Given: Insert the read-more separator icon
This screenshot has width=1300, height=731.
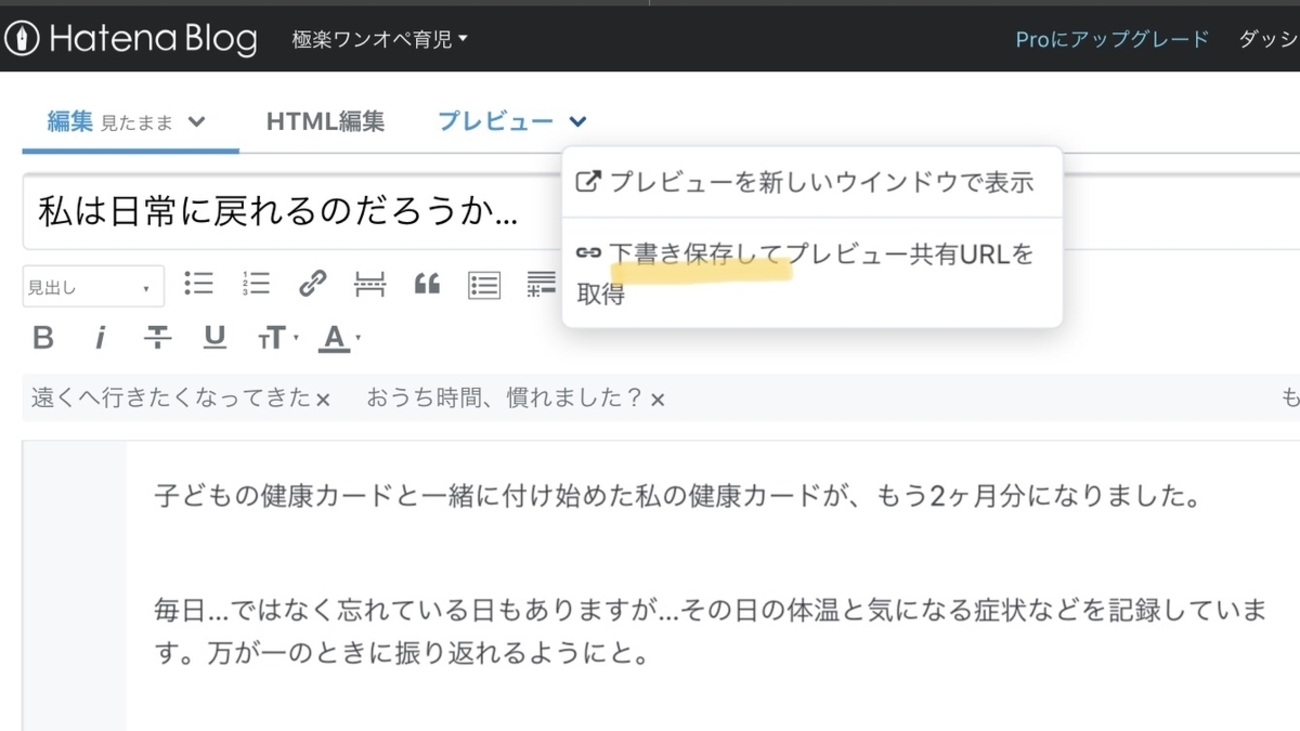Looking at the screenshot, I should click(x=370, y=285).
